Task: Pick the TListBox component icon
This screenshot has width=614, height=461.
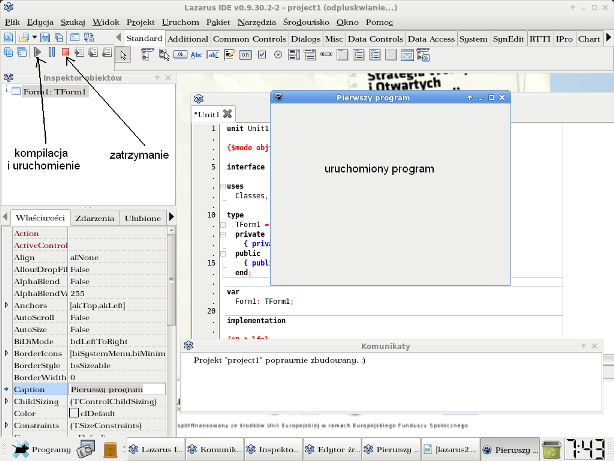Action: pos(294,55)
